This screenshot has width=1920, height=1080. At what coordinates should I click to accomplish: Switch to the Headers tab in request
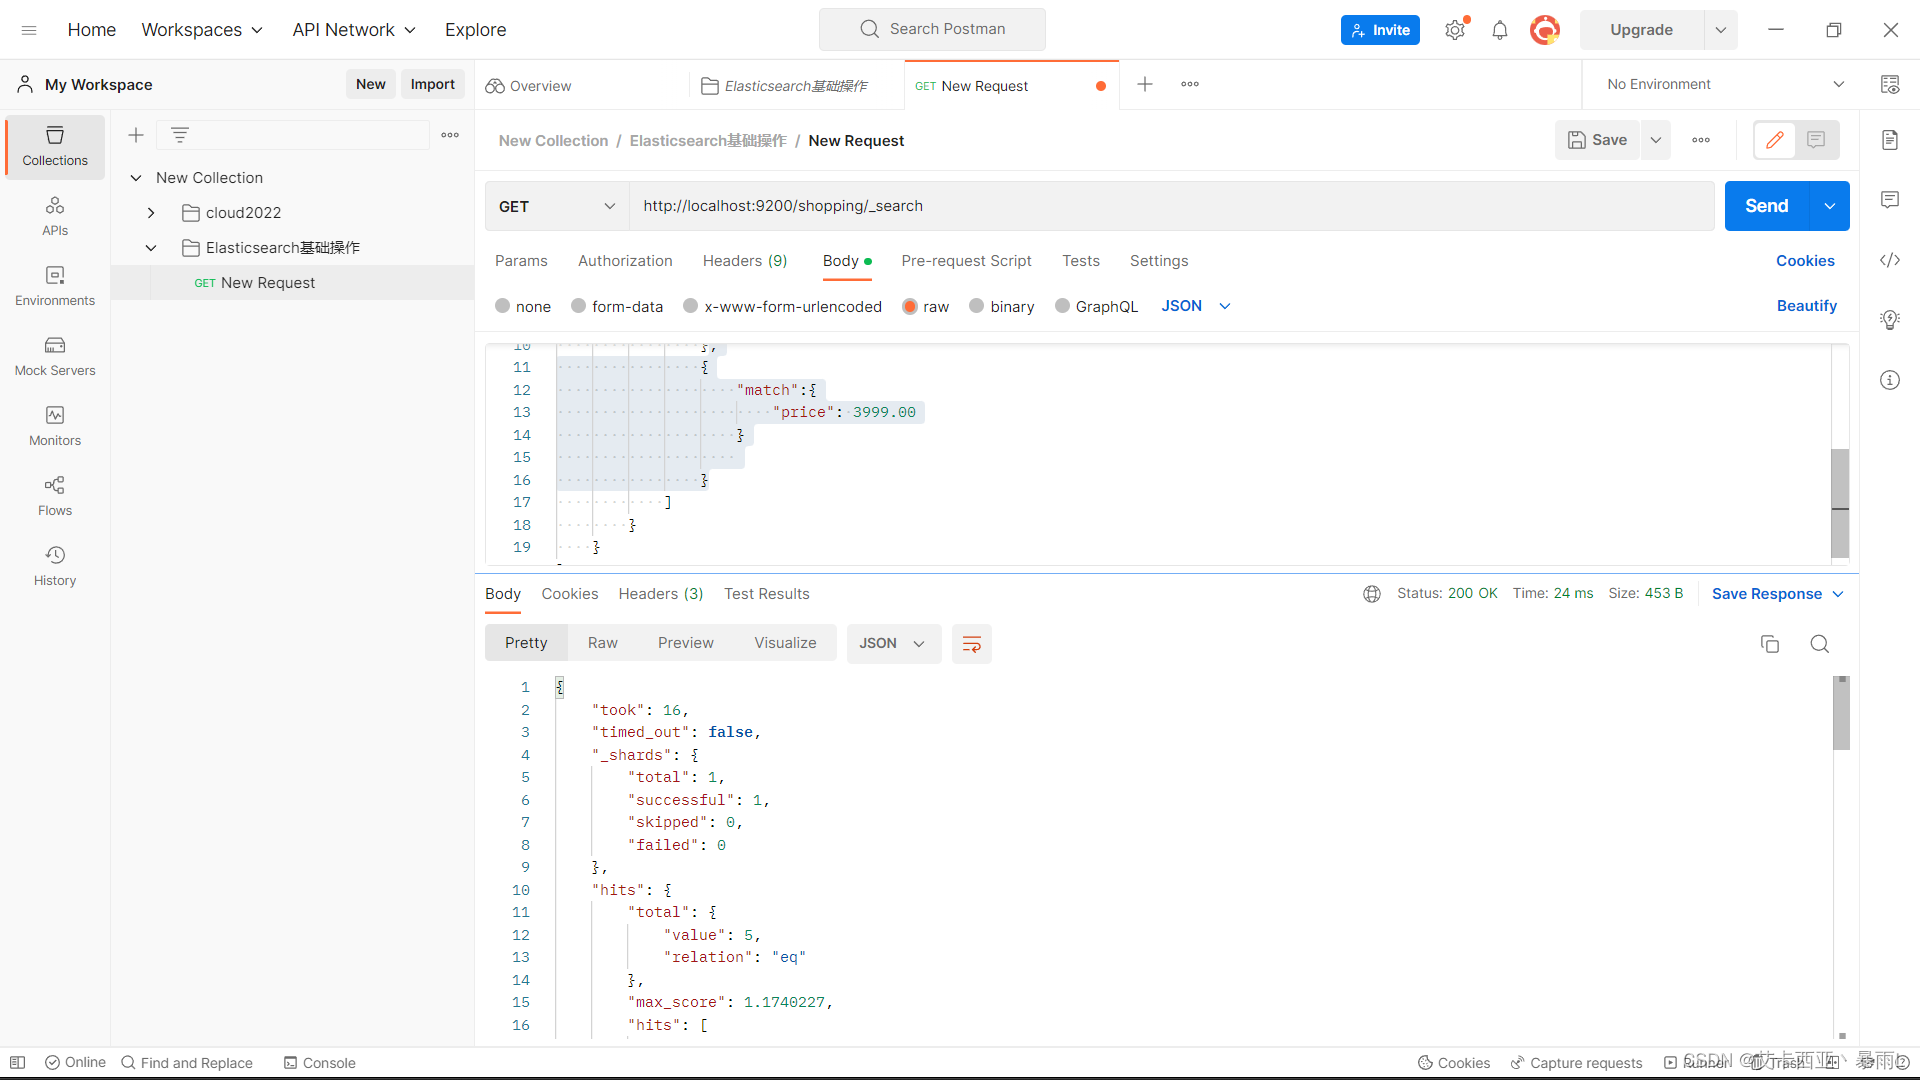pos(744,260)
